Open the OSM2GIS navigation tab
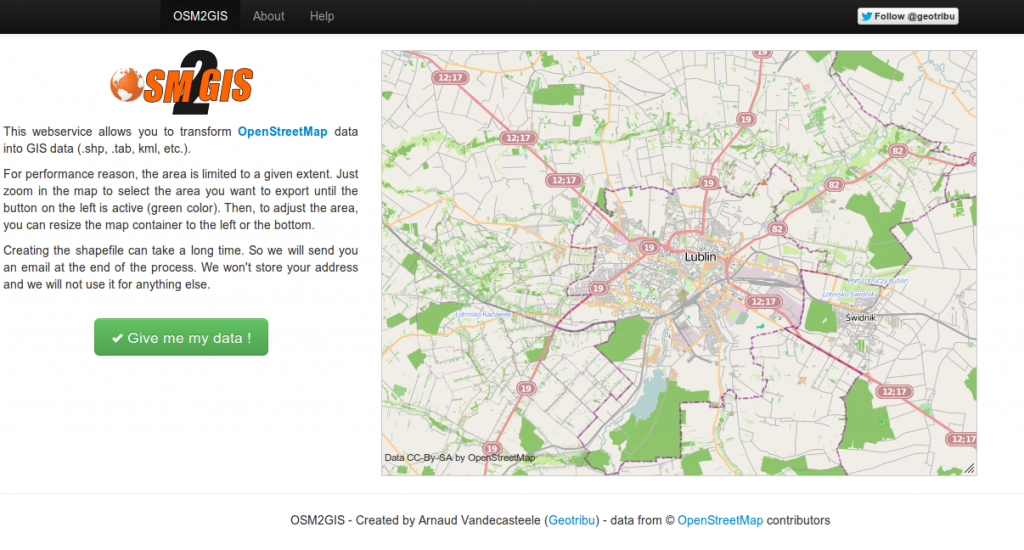The width and height of the screenshot is (1024, 550). point(200,16)
